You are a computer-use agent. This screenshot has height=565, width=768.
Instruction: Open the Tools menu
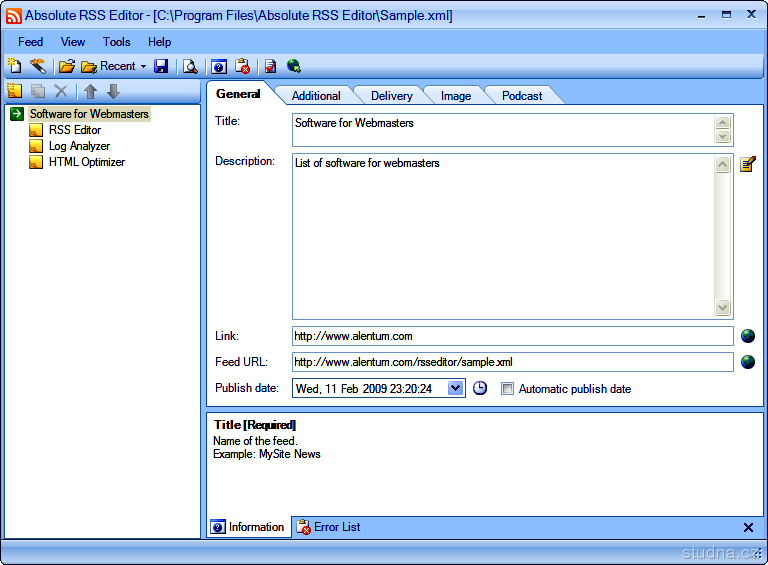(x=116, y=42)
